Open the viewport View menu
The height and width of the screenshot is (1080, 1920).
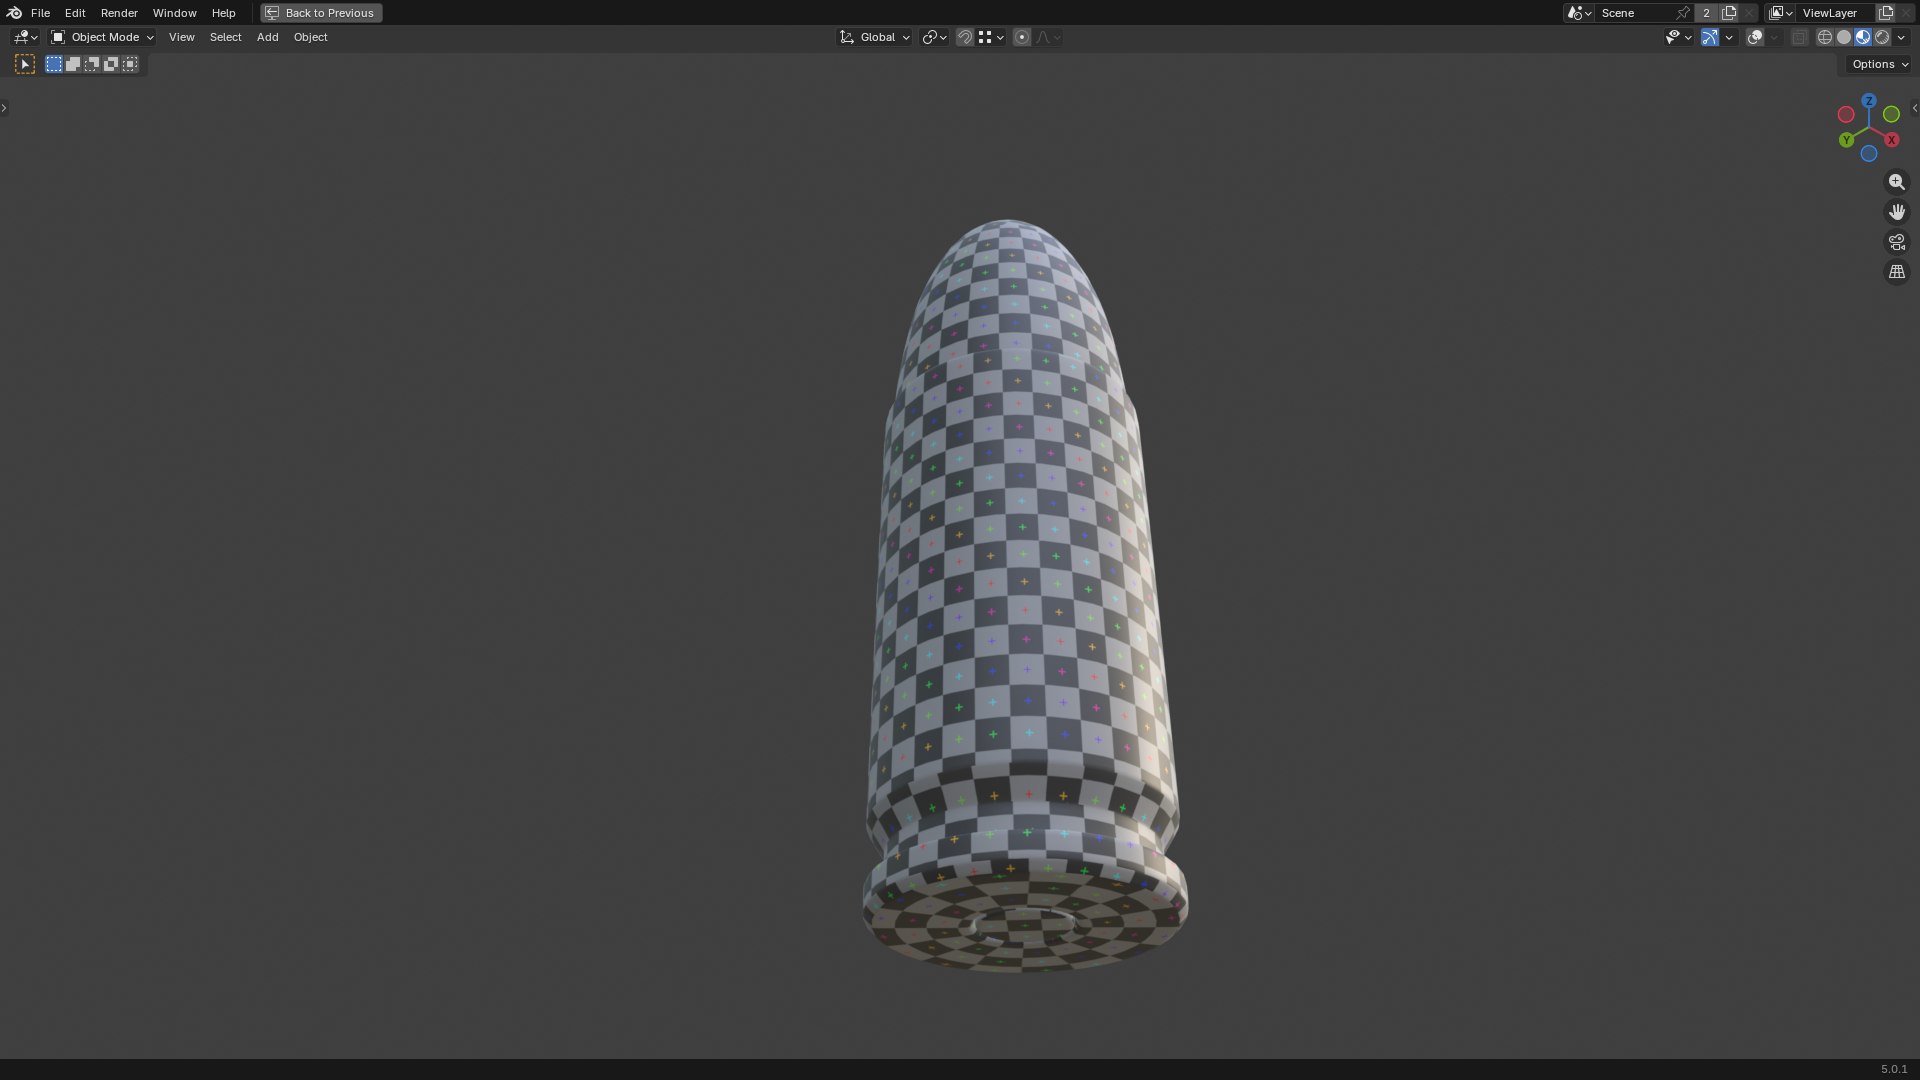click(181, 37)
